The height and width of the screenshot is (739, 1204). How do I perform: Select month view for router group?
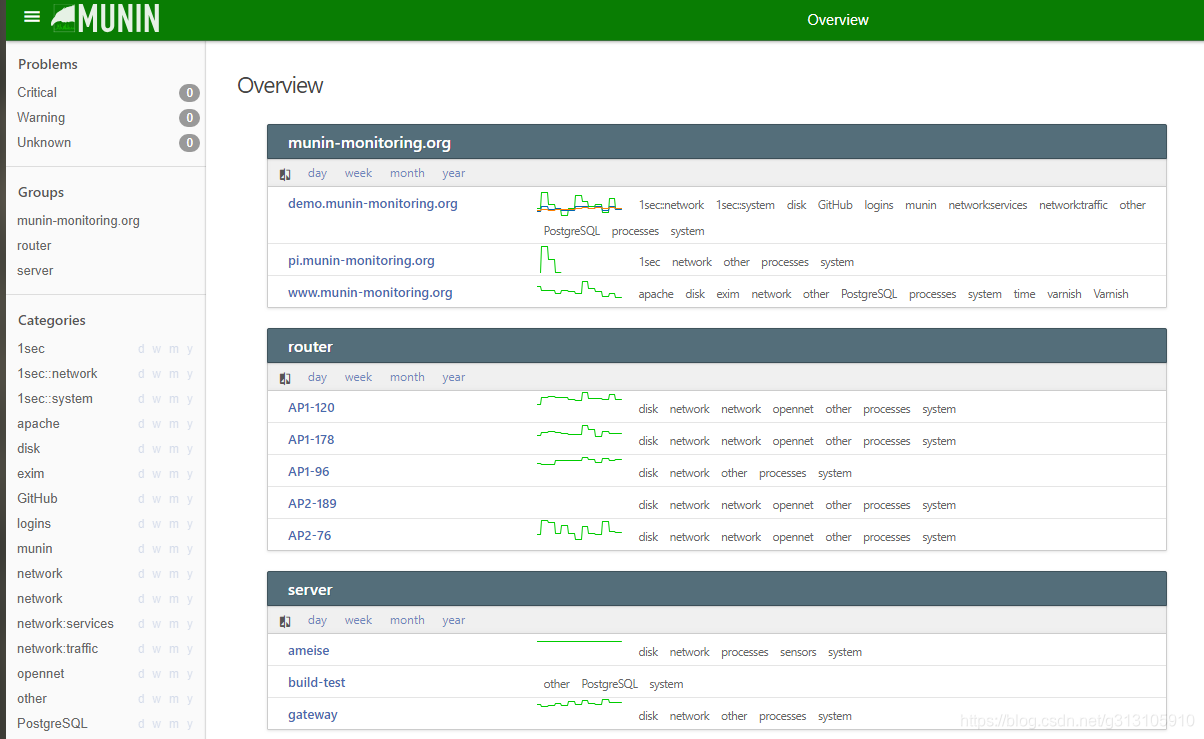407,377
